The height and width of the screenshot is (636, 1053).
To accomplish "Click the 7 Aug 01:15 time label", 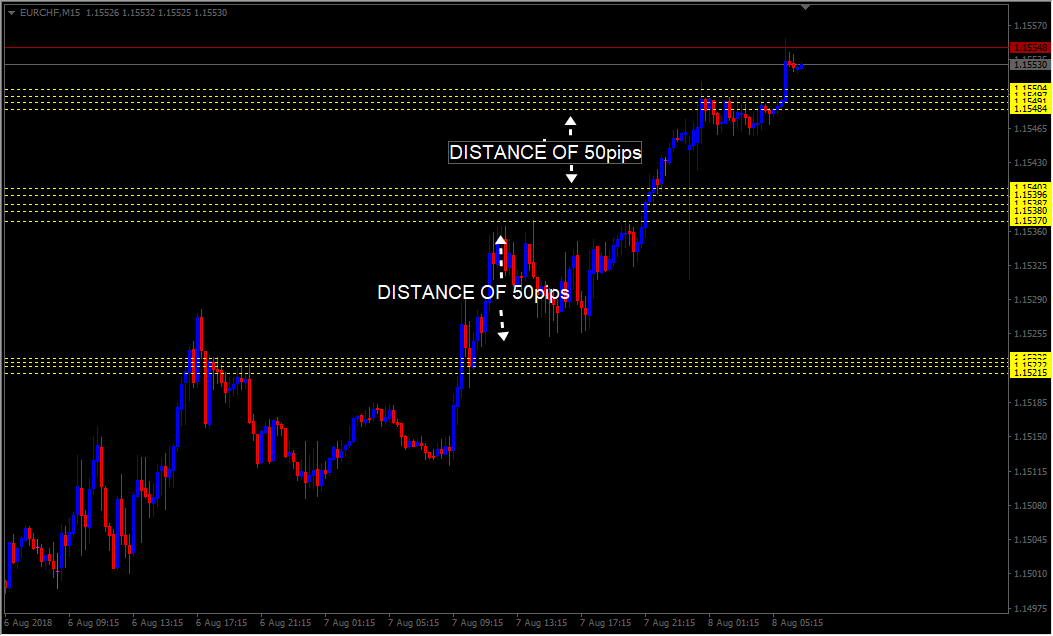I will (x=349, y=623).
